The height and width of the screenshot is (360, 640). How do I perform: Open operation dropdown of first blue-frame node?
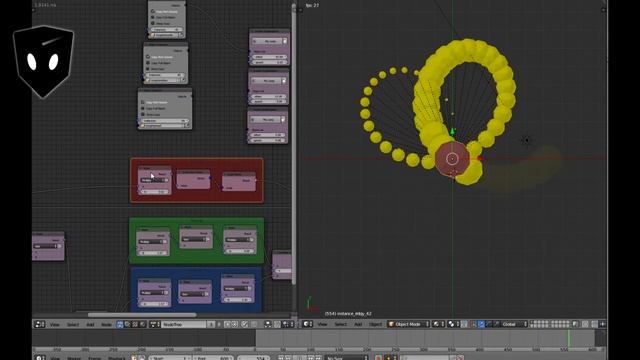point(154,293)
